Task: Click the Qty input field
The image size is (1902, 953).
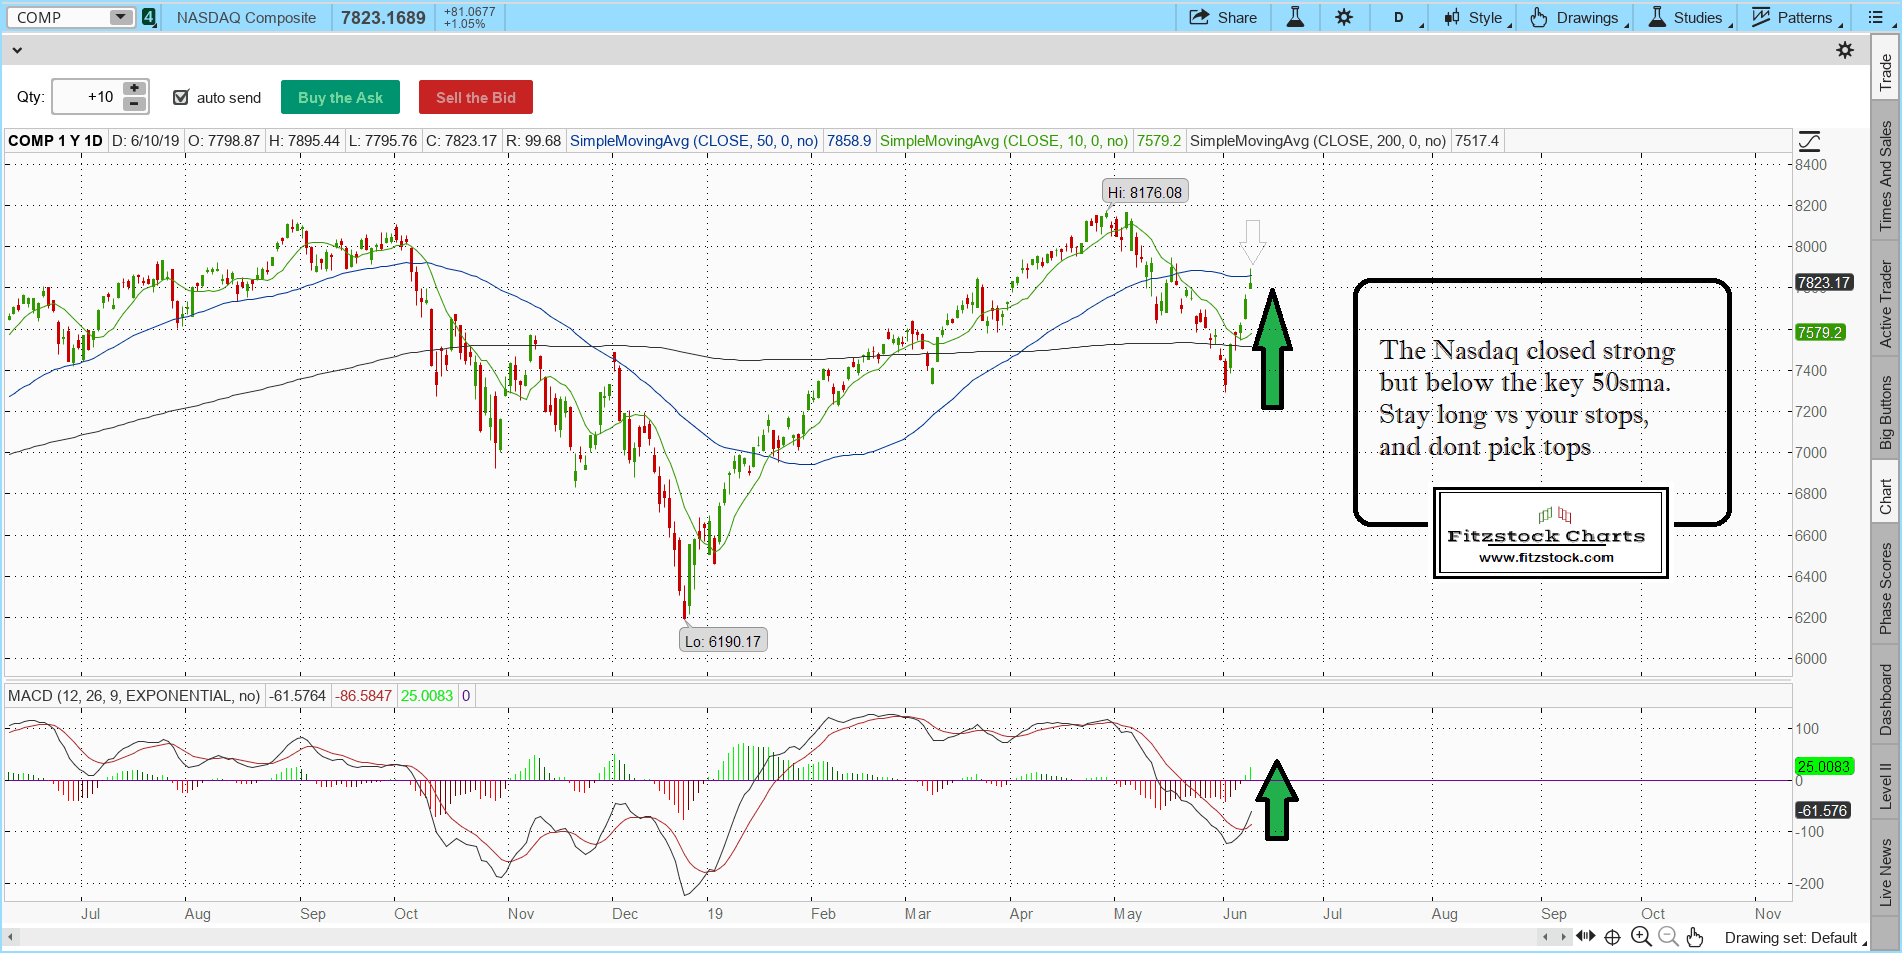Action: (86, 97)
